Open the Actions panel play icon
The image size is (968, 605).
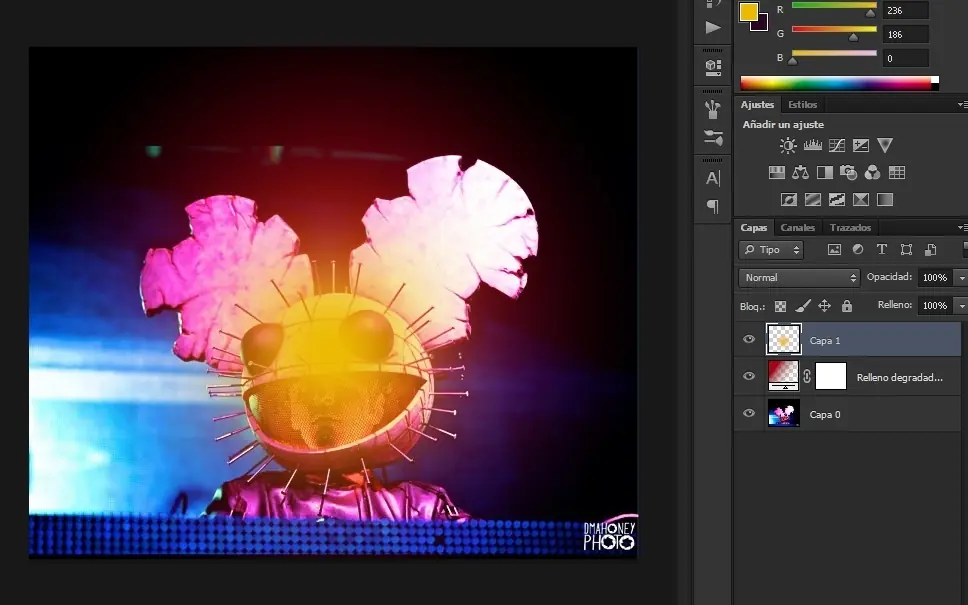click(713, 27)
